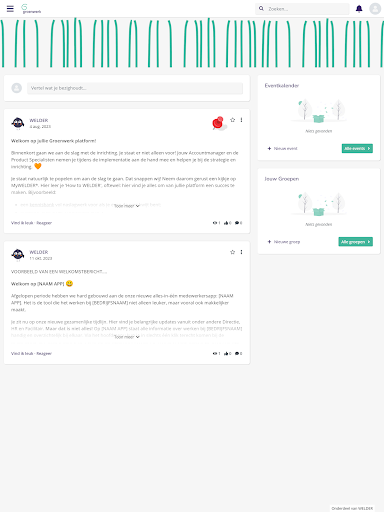Click the Groenwerk logo

tap(31, 9)
